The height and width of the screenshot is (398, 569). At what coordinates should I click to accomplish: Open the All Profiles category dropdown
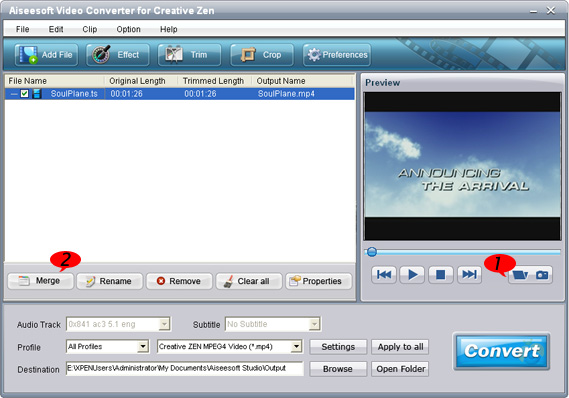pyautogui.click(x=143, y=346)
